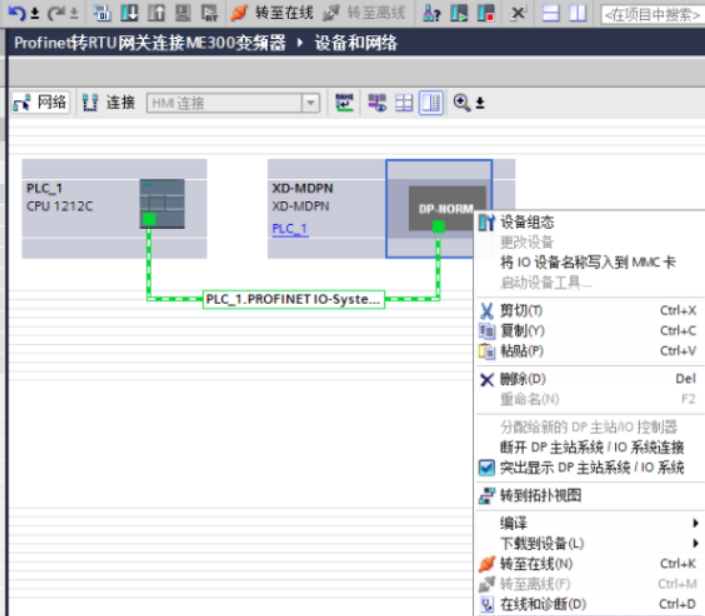Toggle the 突出显示 DP 主站系统 checkbox

[x=488, y=467]
